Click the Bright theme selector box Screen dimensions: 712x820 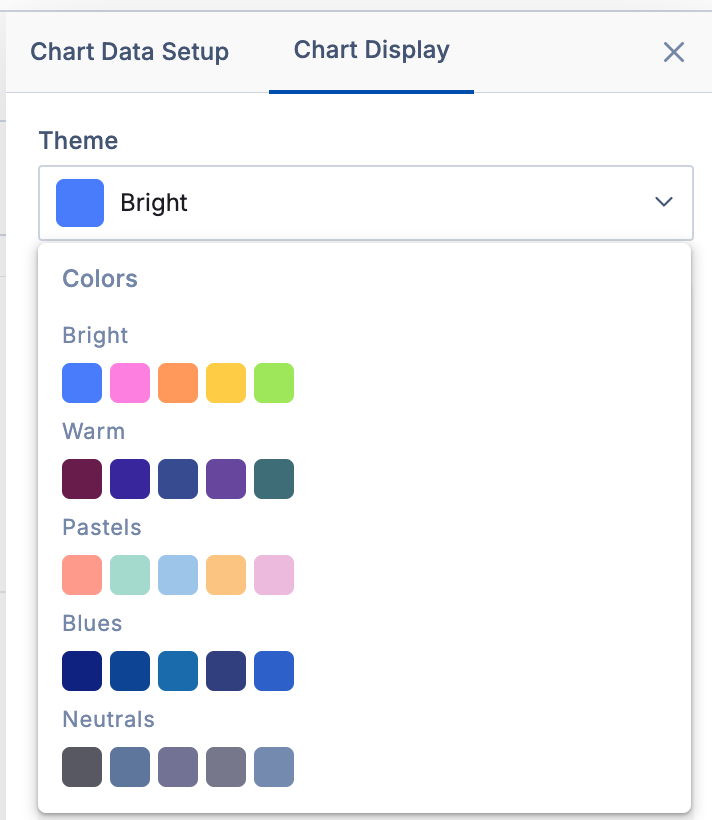(365, 203)
